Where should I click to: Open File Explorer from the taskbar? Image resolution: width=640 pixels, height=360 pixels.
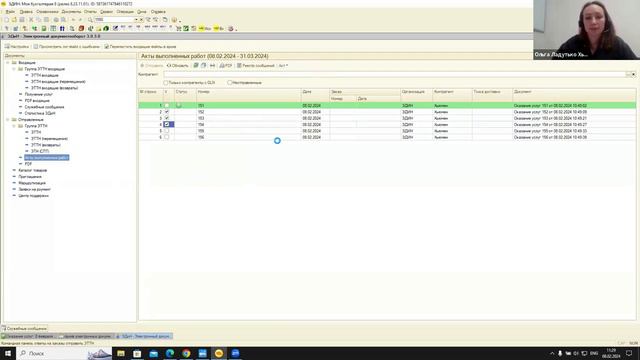tap(121, 353)
